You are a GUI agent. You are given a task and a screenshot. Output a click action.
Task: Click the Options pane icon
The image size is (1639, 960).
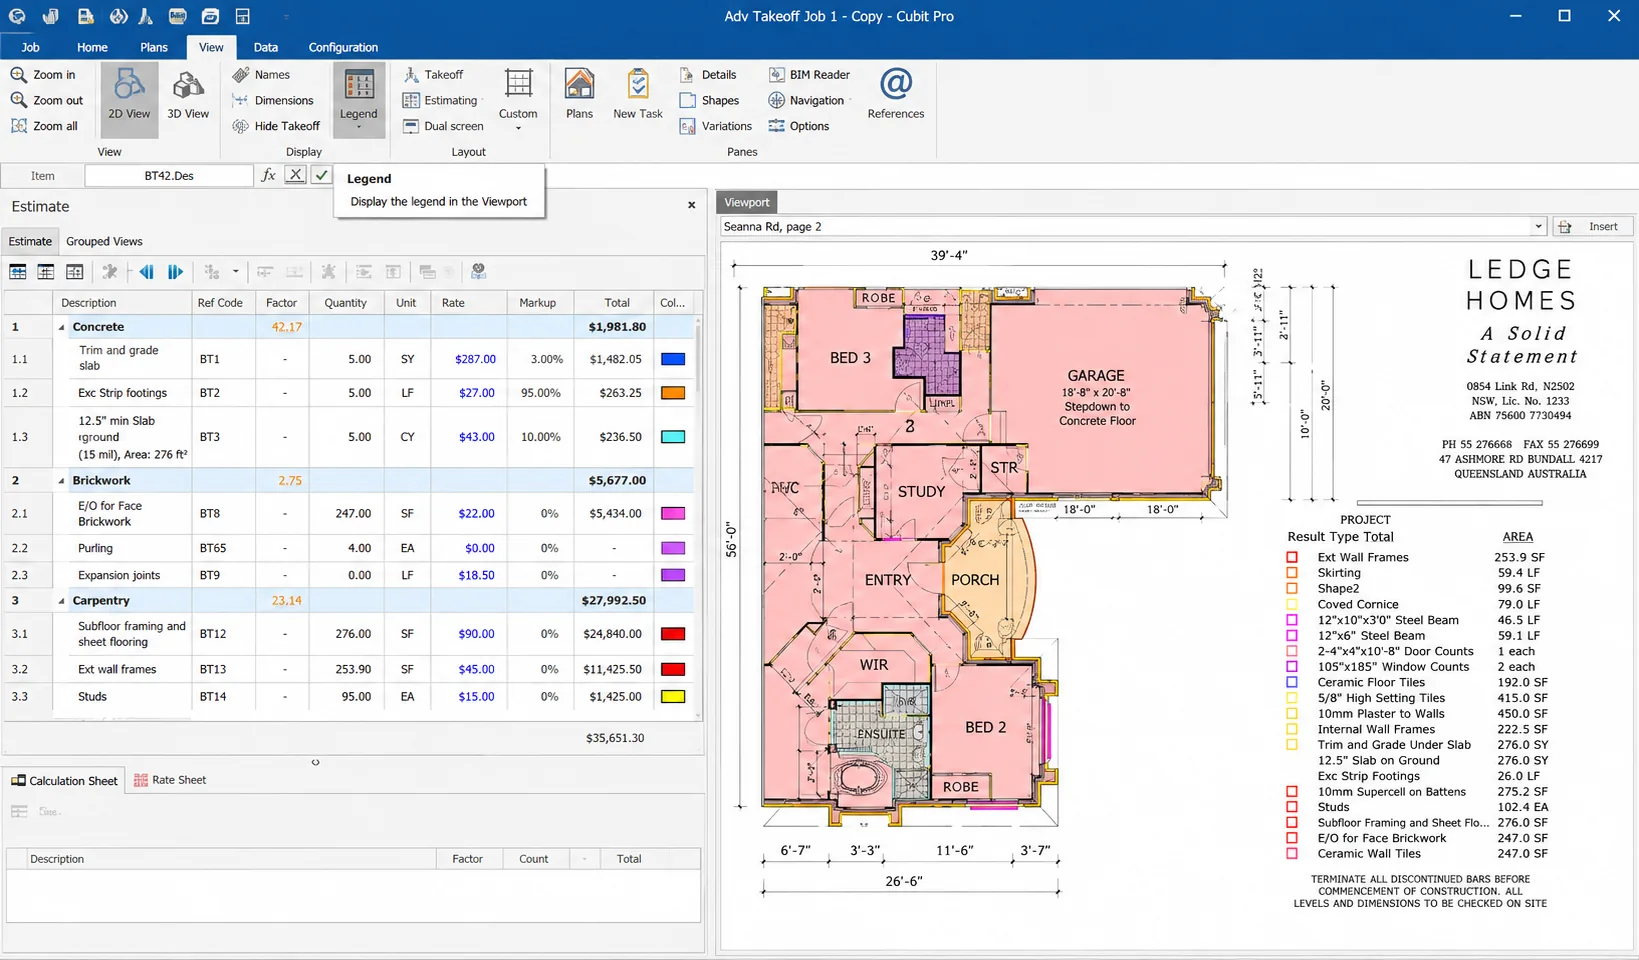pos(777,127)
